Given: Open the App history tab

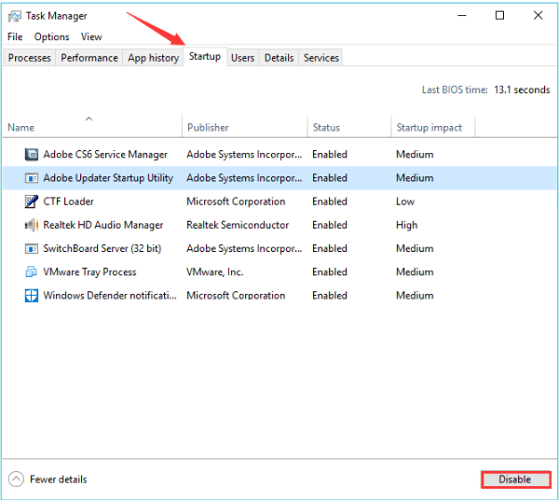Looking at the screenshot, I should point(153,58).
